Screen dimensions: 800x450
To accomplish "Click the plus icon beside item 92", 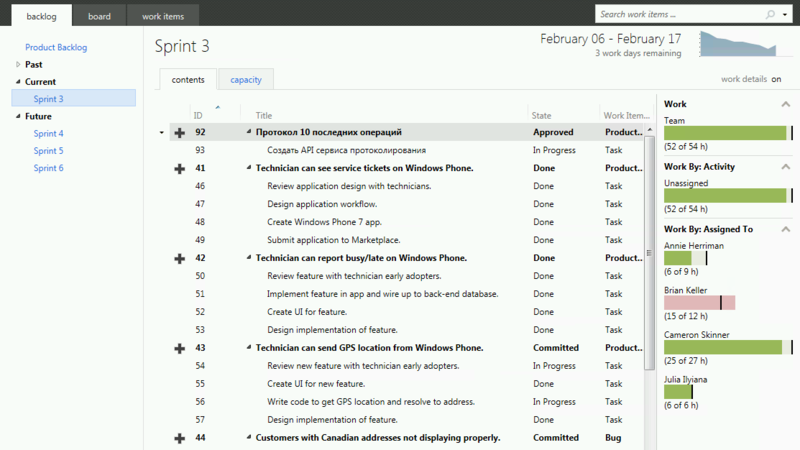I will [x=180, y=133].
